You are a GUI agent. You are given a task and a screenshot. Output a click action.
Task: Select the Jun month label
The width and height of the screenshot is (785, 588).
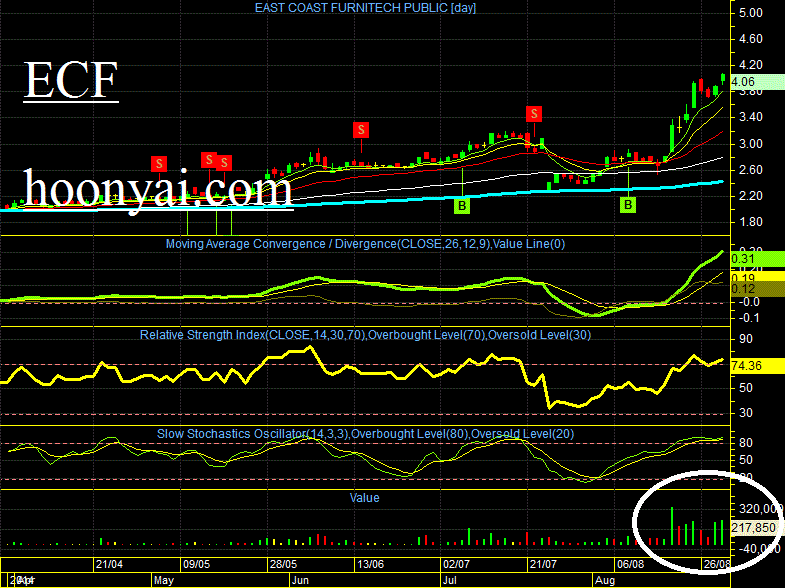(x=300, y=580)
